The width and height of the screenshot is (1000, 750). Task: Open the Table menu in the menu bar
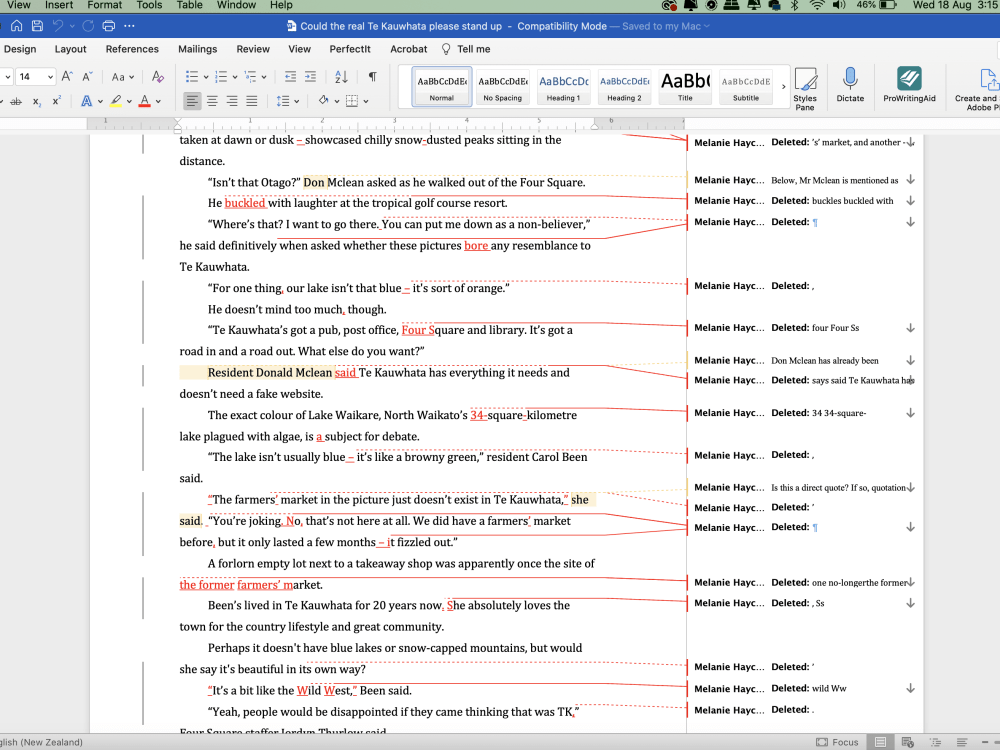pyautogui.click(x=189, y=5)
